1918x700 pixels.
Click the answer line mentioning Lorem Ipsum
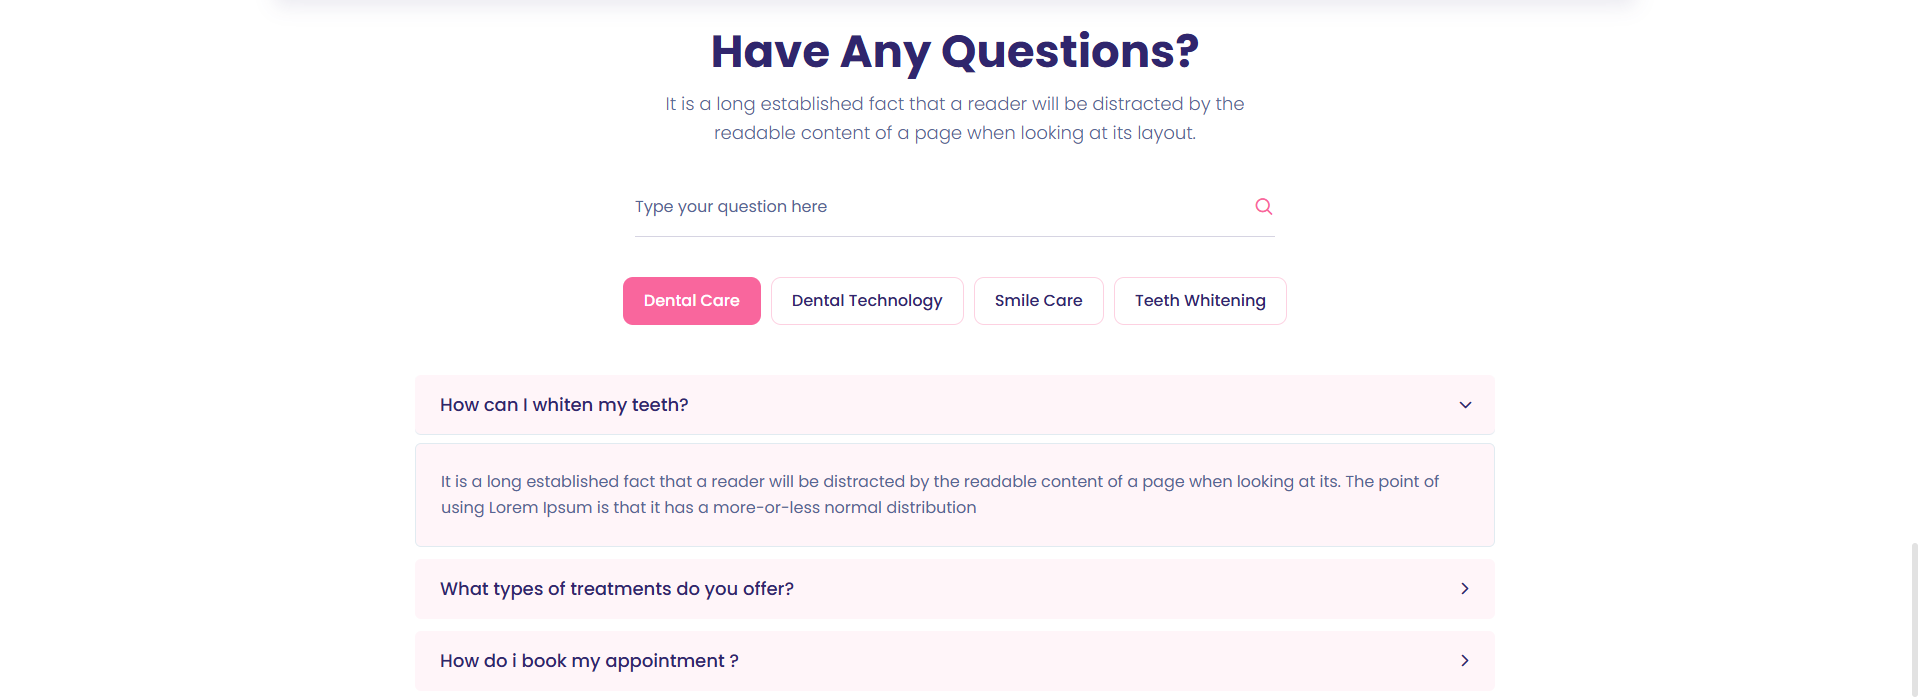click(x=708, y=508)
